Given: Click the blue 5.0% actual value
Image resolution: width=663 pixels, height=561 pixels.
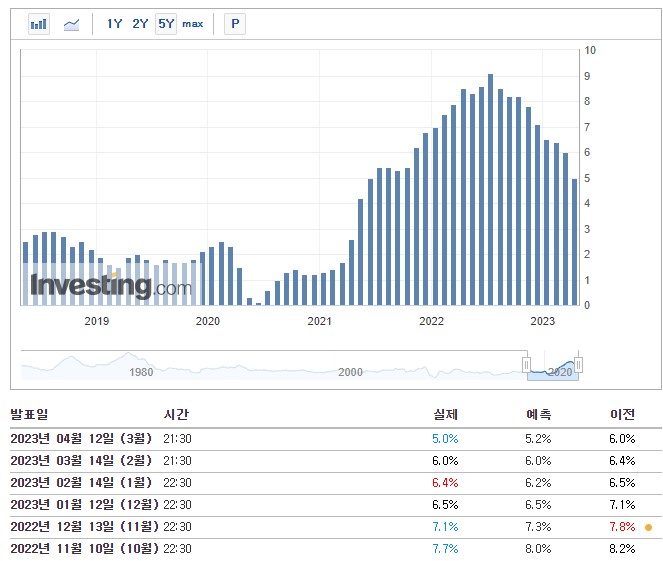Looking at the screenshot, I should tap(445, 439).
